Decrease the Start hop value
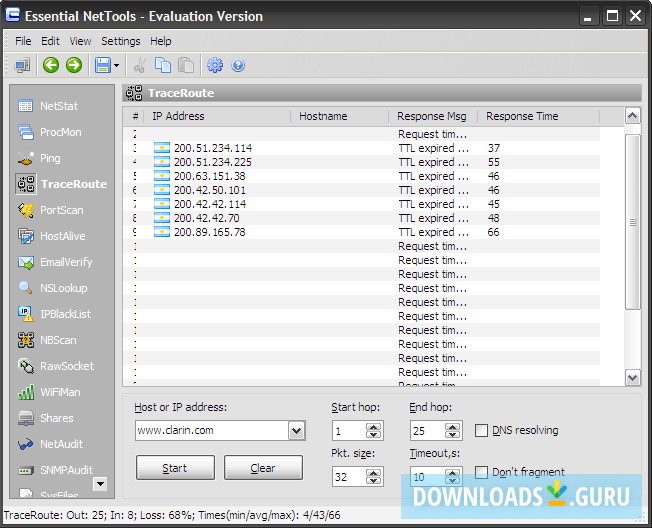Viewport: 652px width, 529px height. tap(373, 435)
